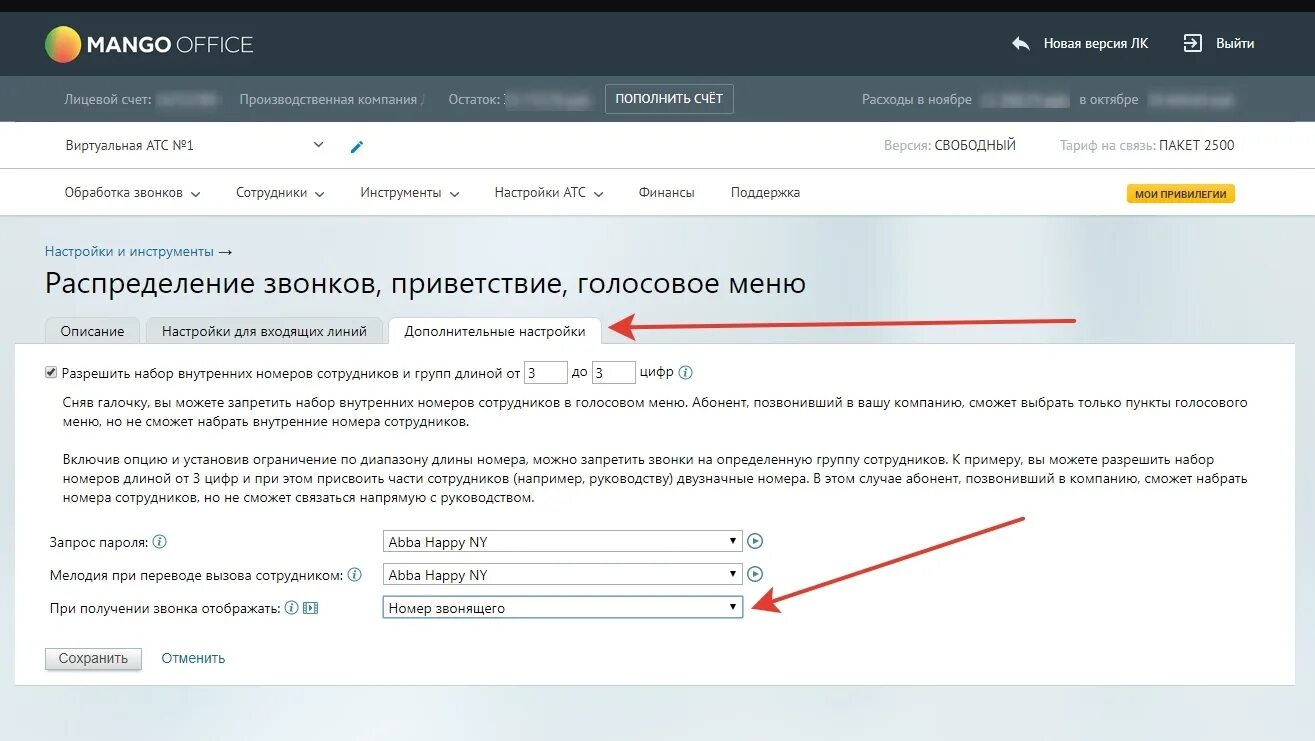
Task: Expand Обработка звонков menu
Action: pos(132,193)
